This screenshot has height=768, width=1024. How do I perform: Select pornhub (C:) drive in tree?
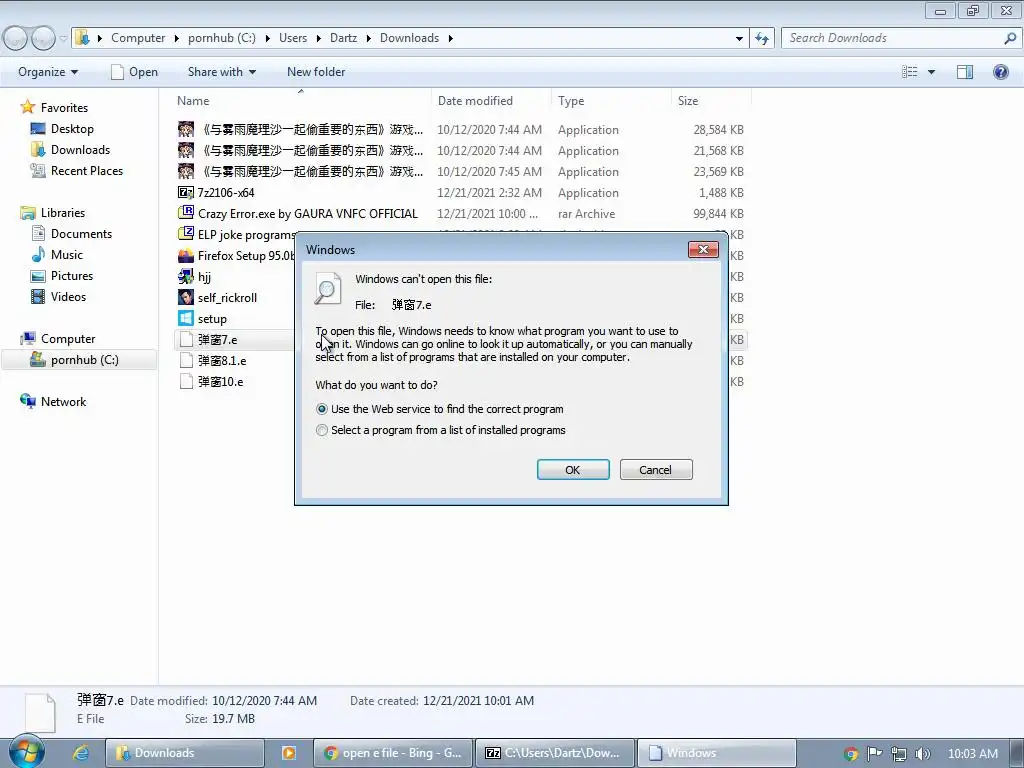tap(84, 360)
